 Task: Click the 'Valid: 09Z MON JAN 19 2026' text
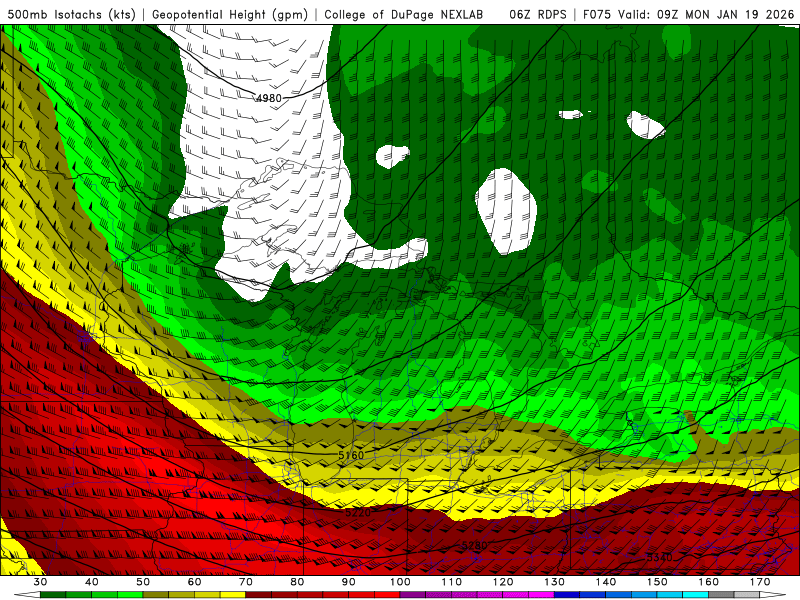pos(706,14)
